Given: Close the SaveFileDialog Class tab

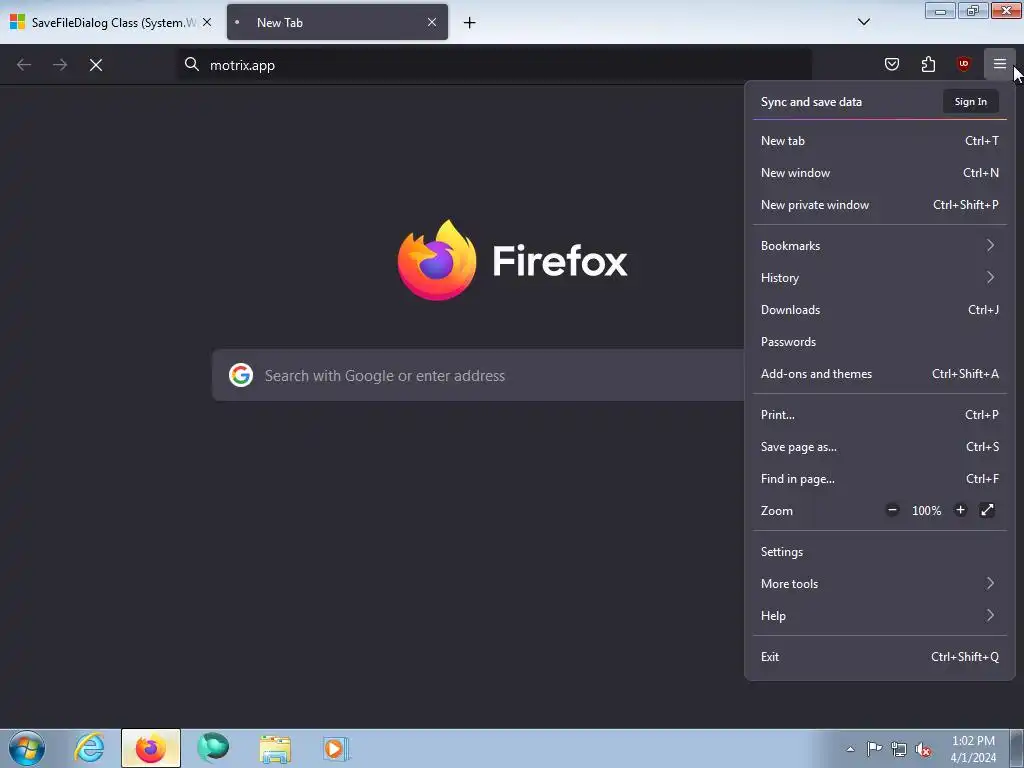Looking at the screenshot, I should (207, 22).
